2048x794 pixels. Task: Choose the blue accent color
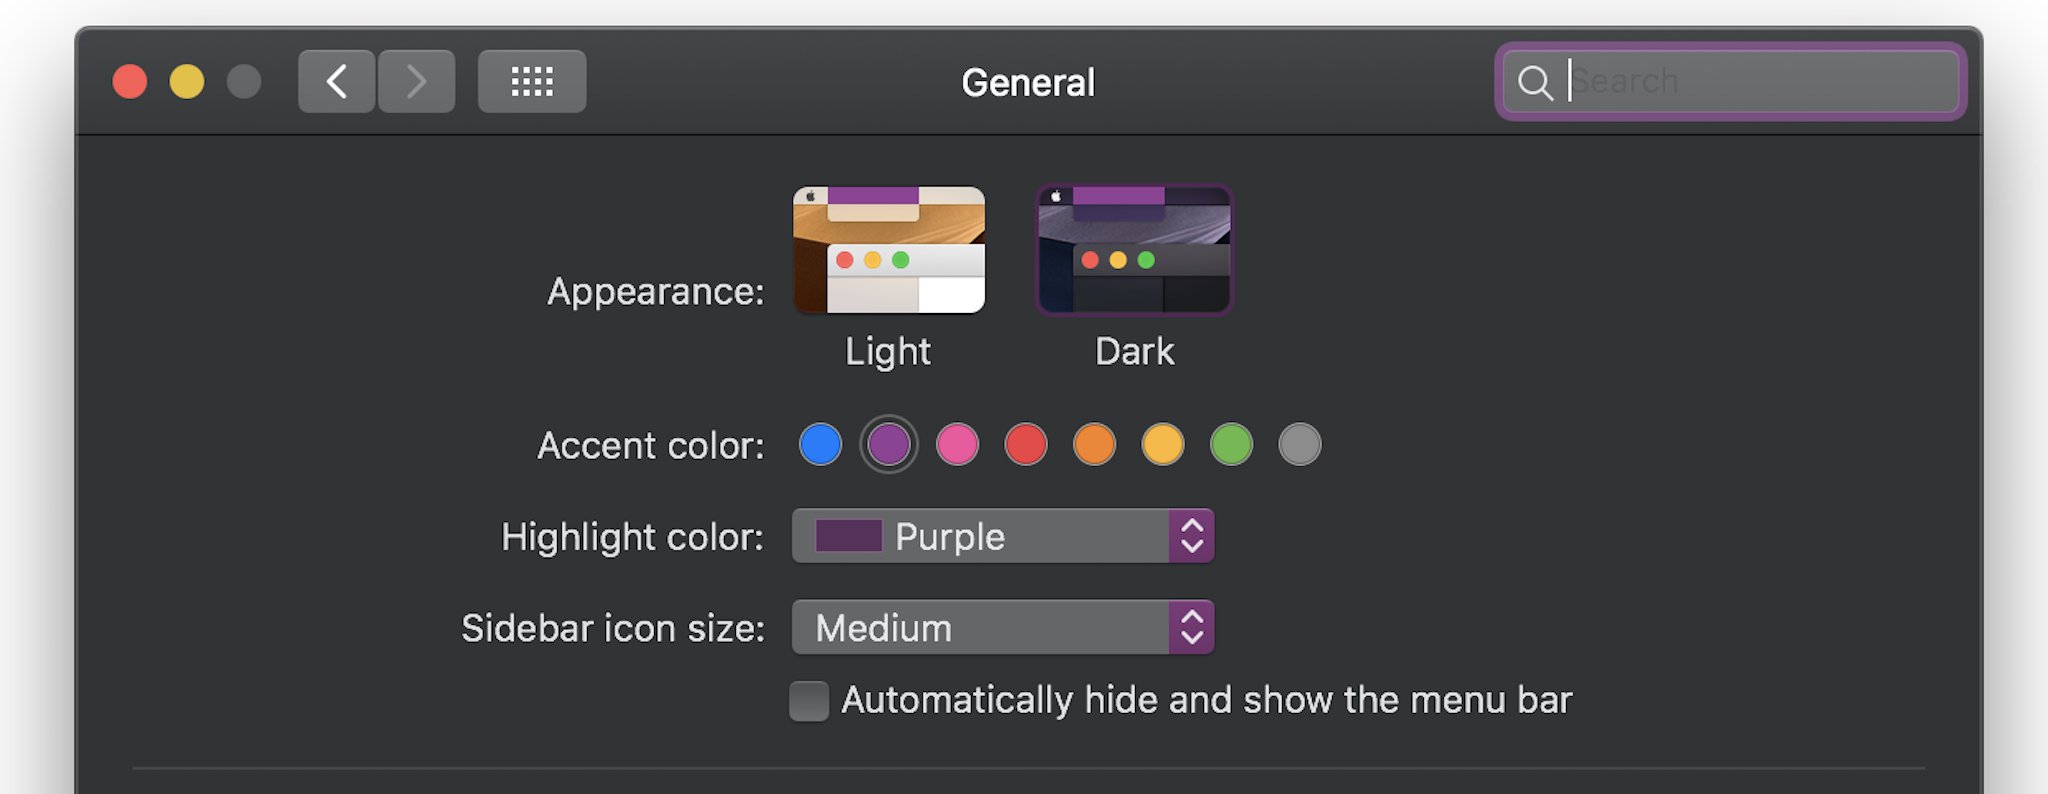pyautogui.click(x=821, y=444)
